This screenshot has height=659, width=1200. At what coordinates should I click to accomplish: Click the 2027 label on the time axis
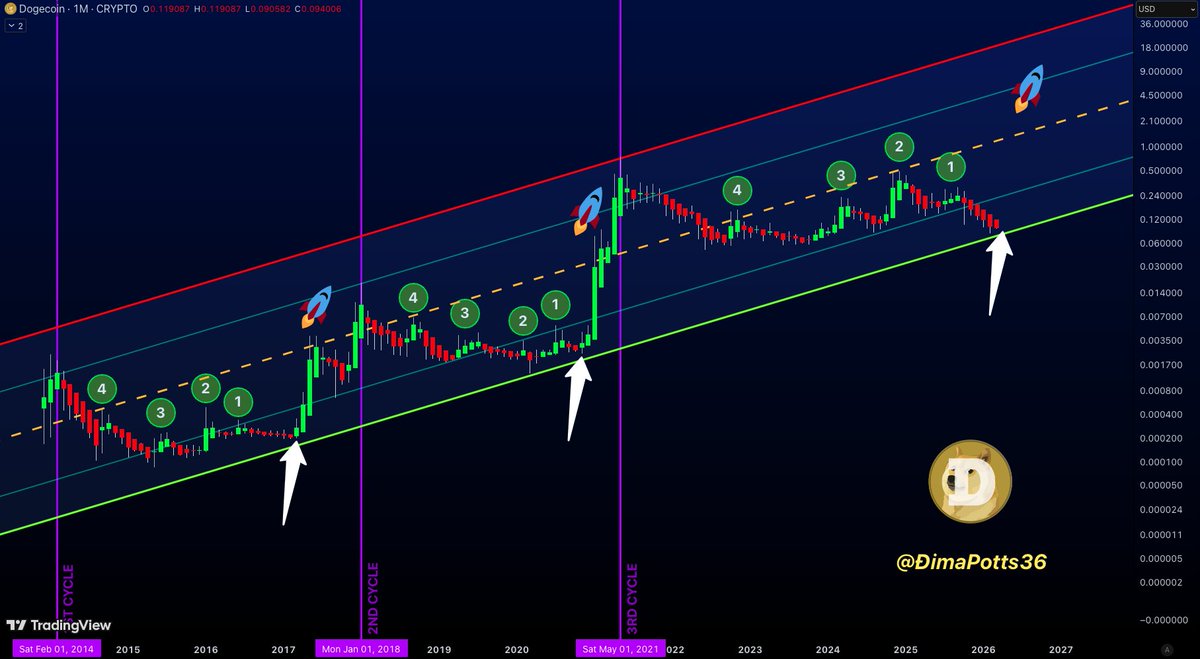click(1061, 649)
